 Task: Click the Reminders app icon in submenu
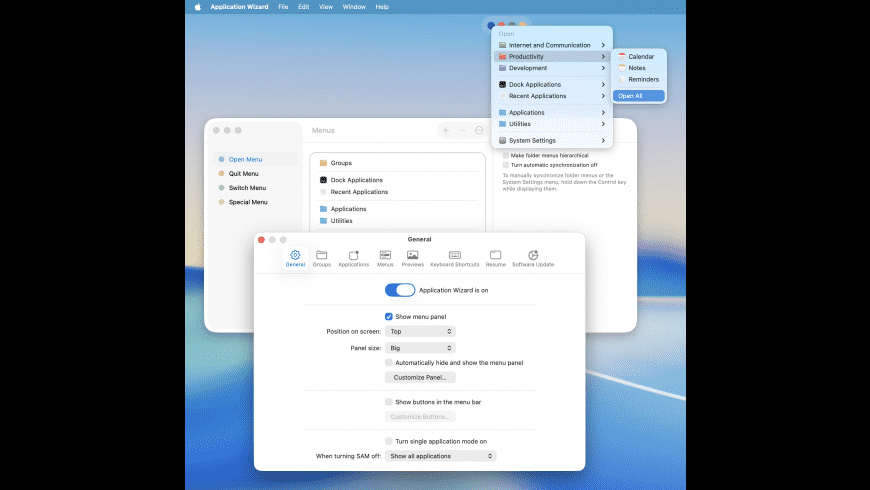622,79
